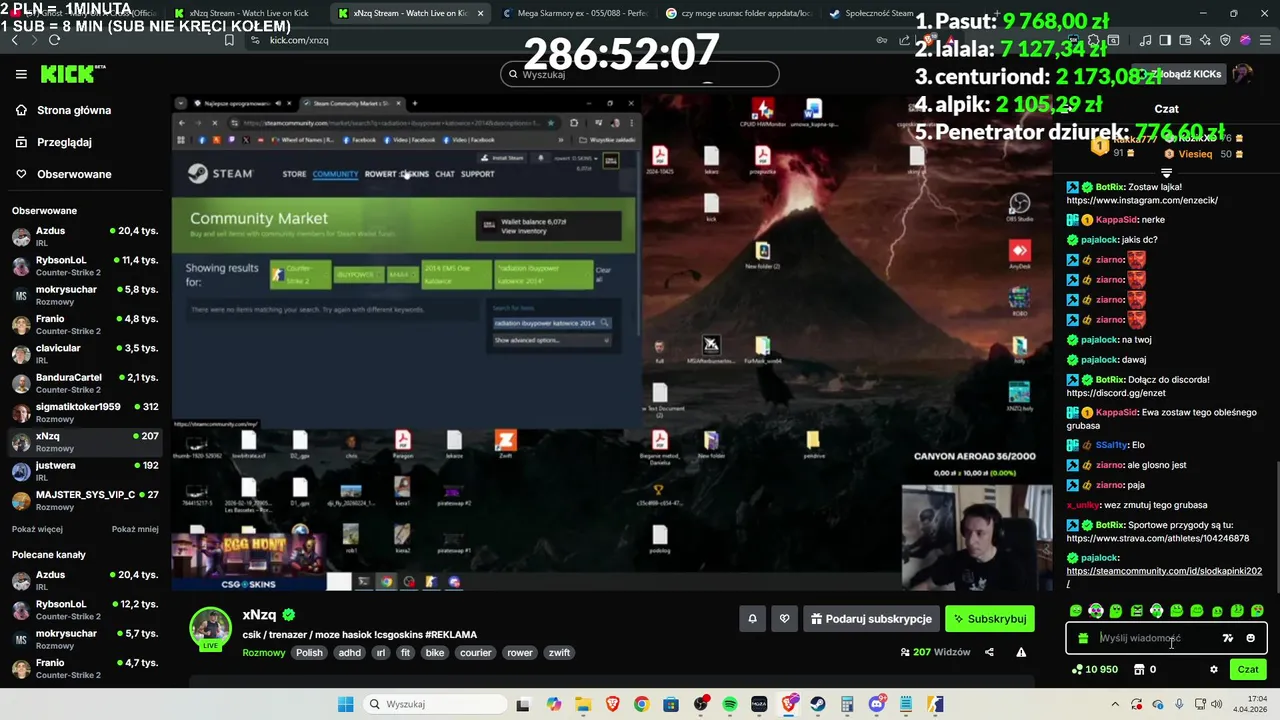
Task: Open the Czat header panel
Action: 1166,109
